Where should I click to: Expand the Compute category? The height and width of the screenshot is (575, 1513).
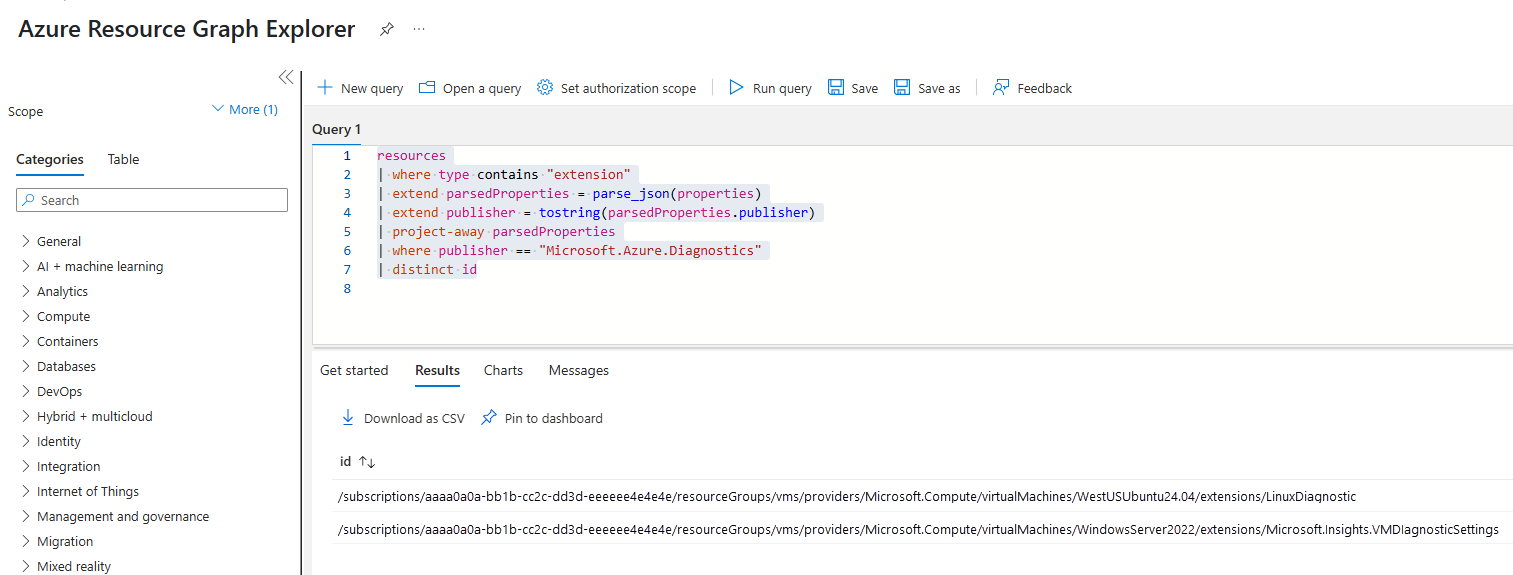(26, 316)
